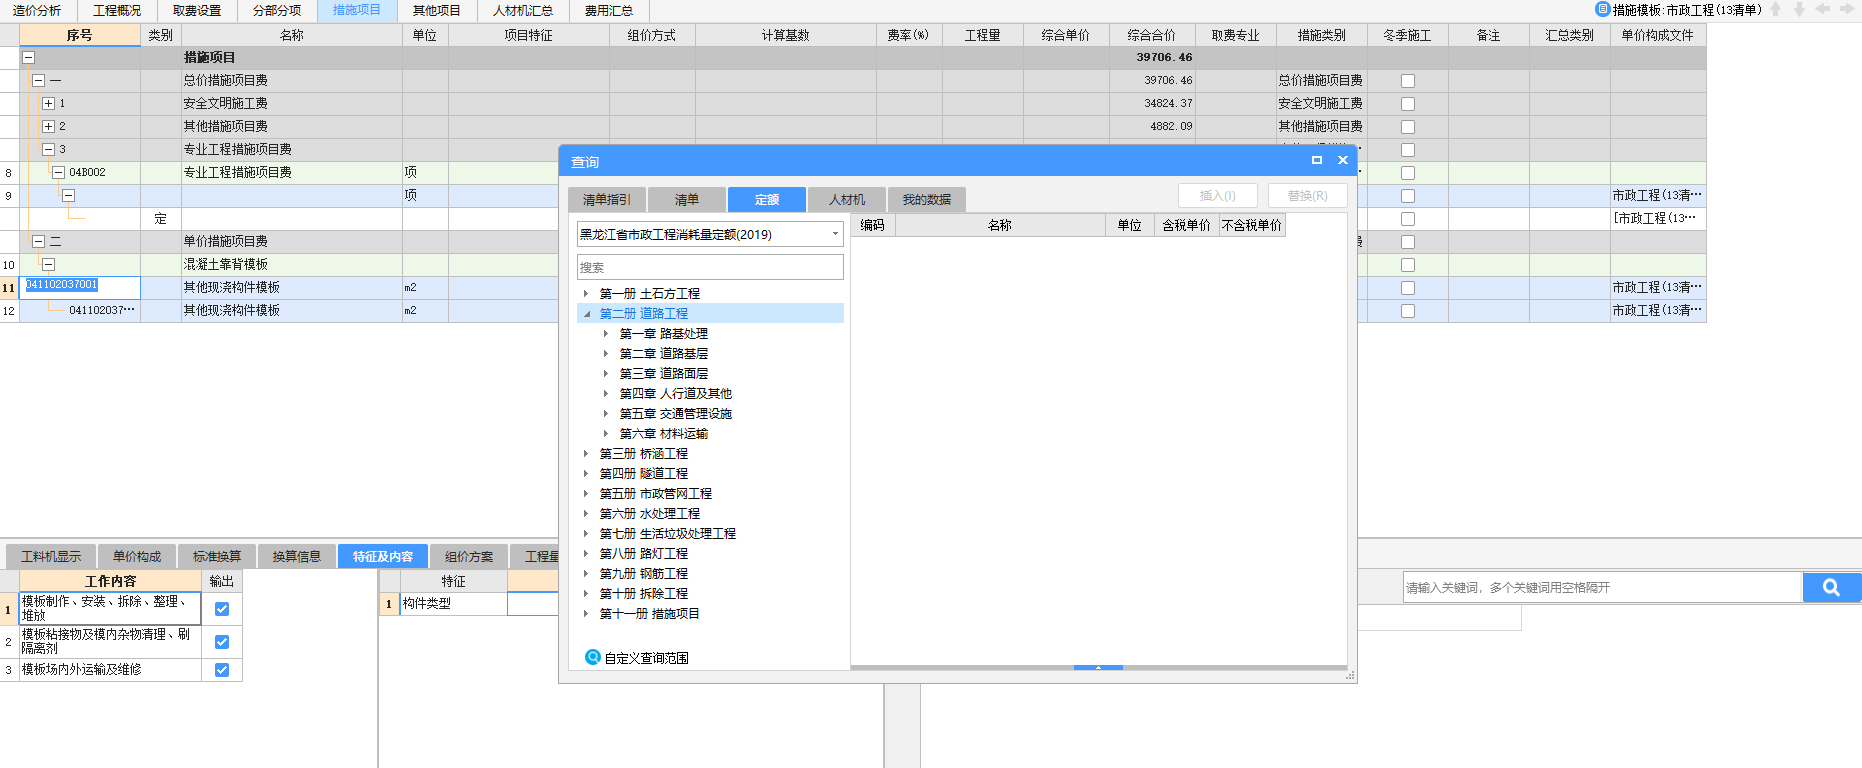Image resolution: width=1862 pixels, height=768 pixels.
Task: Click the blue magnifier search button
Action: [x=1832, y=588]
